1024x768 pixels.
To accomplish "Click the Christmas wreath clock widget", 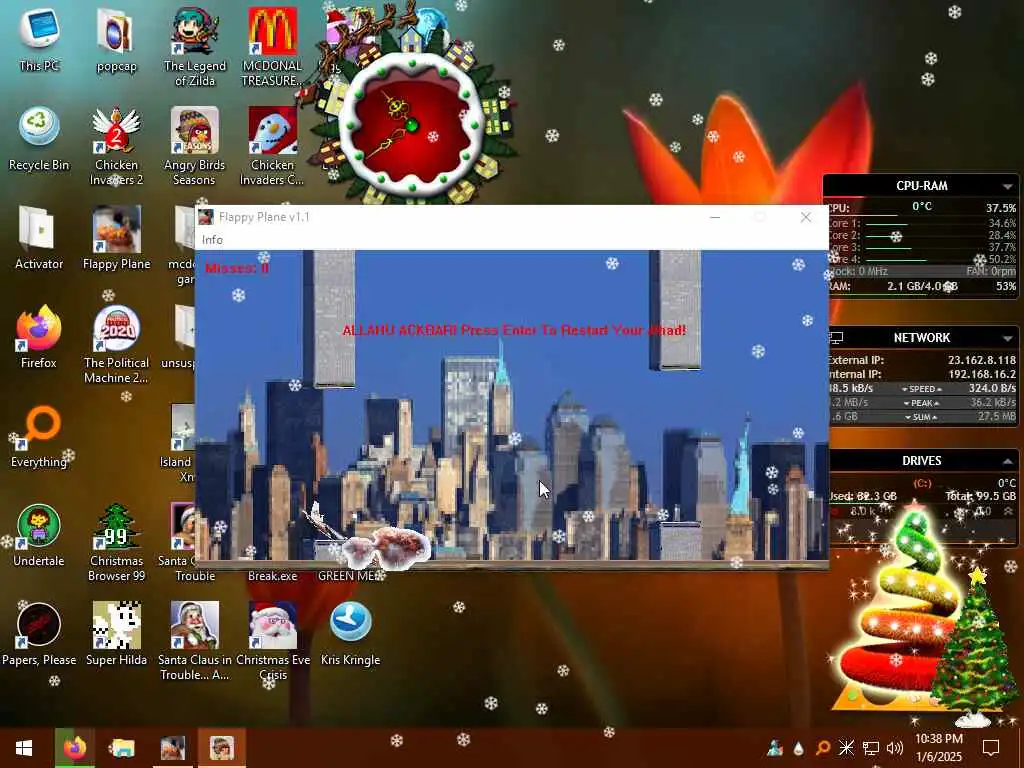I will 411,124.
